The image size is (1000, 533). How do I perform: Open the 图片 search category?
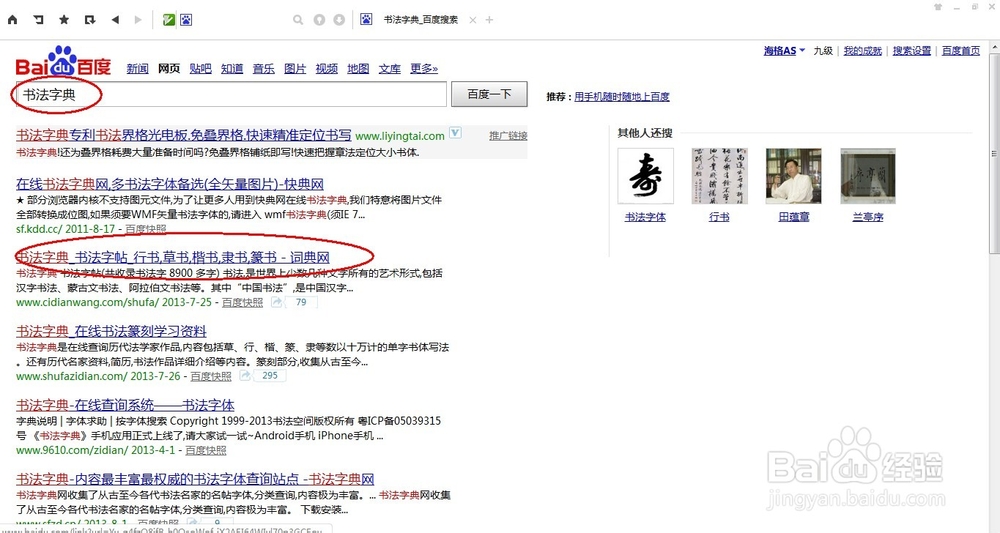(x=295, y=68)
